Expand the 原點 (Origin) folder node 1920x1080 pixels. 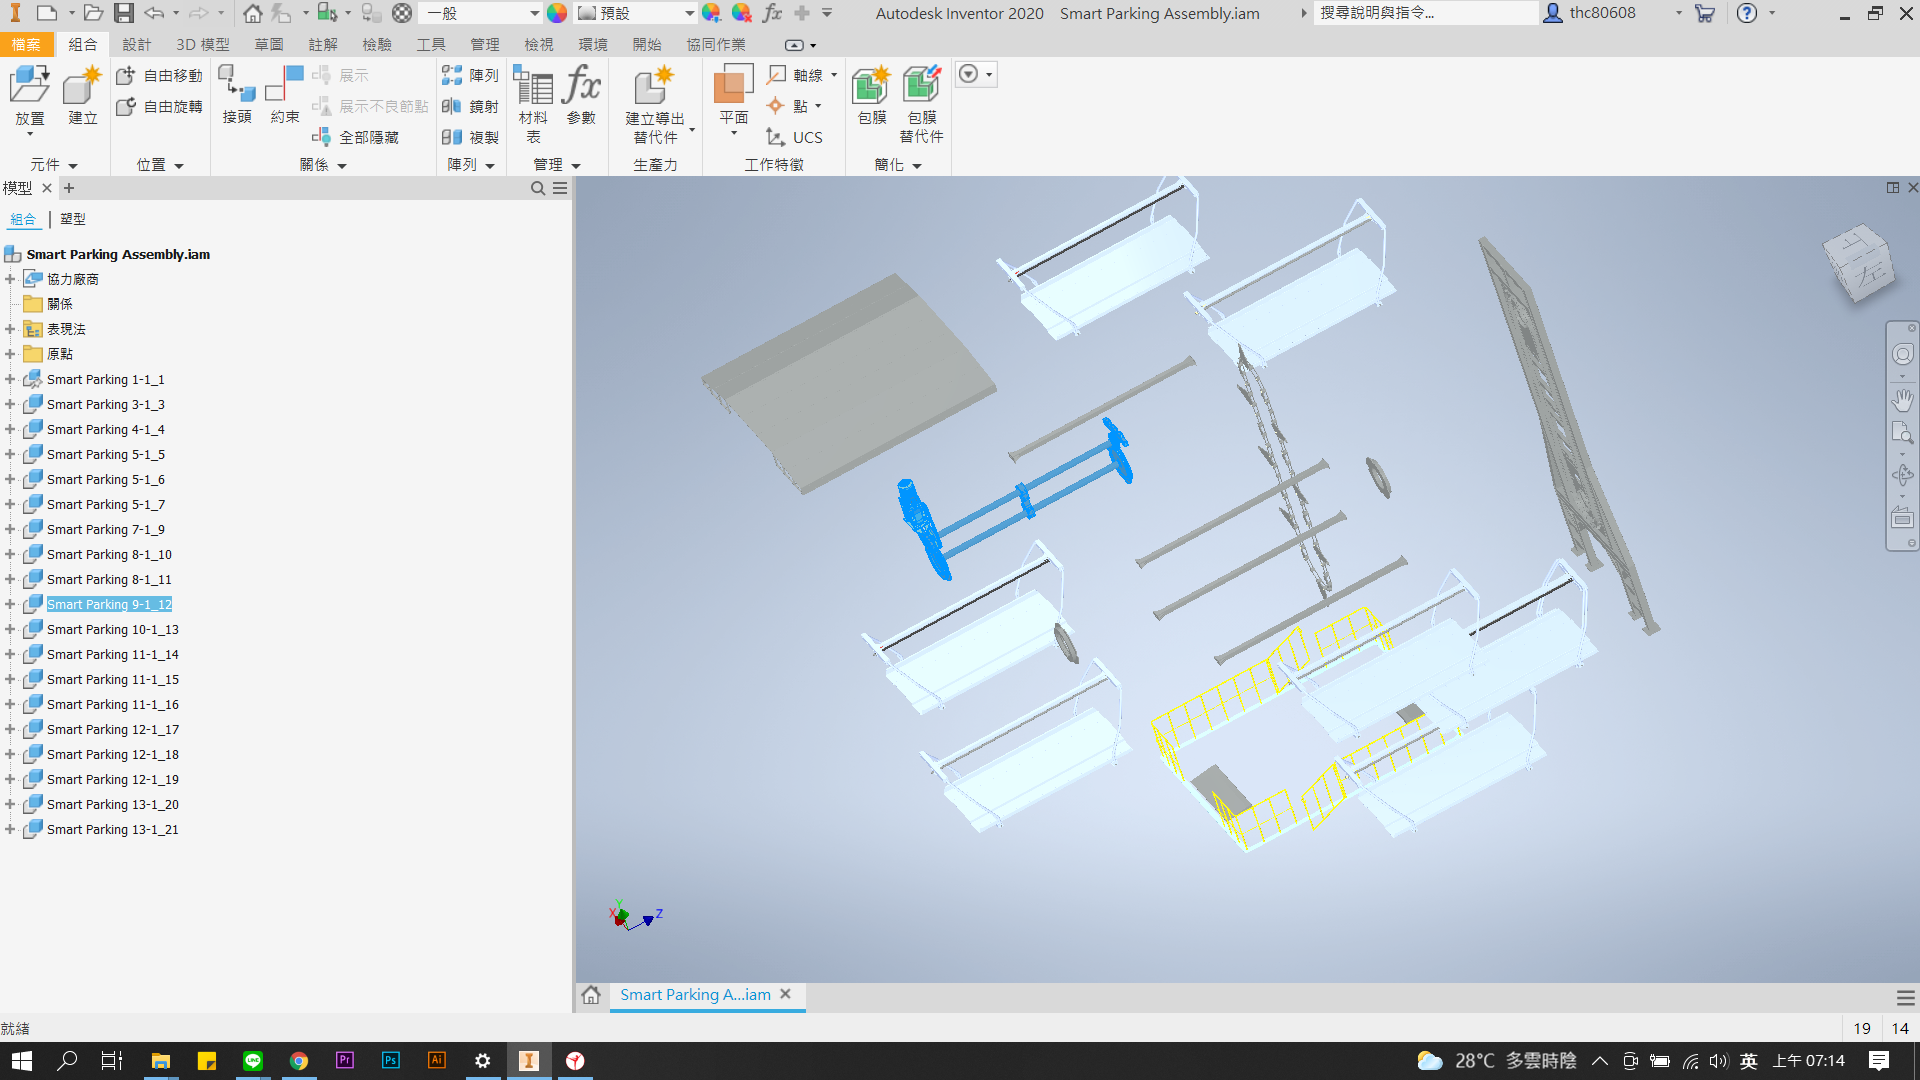coord(10,354)
